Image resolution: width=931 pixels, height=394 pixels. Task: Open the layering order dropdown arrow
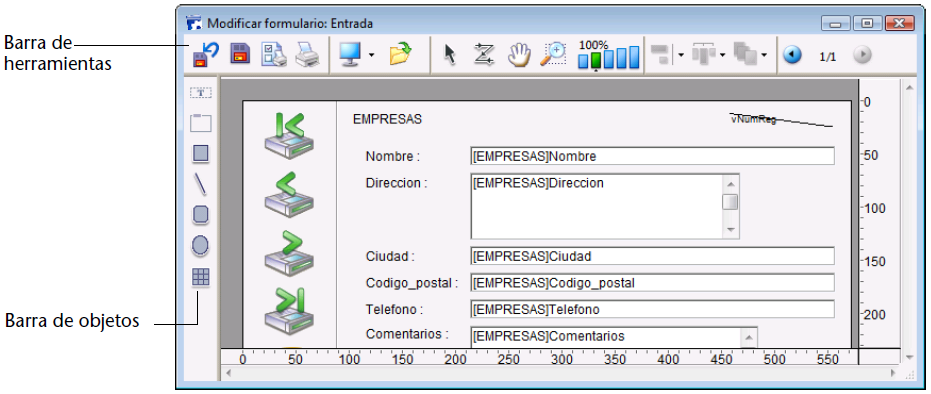click(764, 55)
